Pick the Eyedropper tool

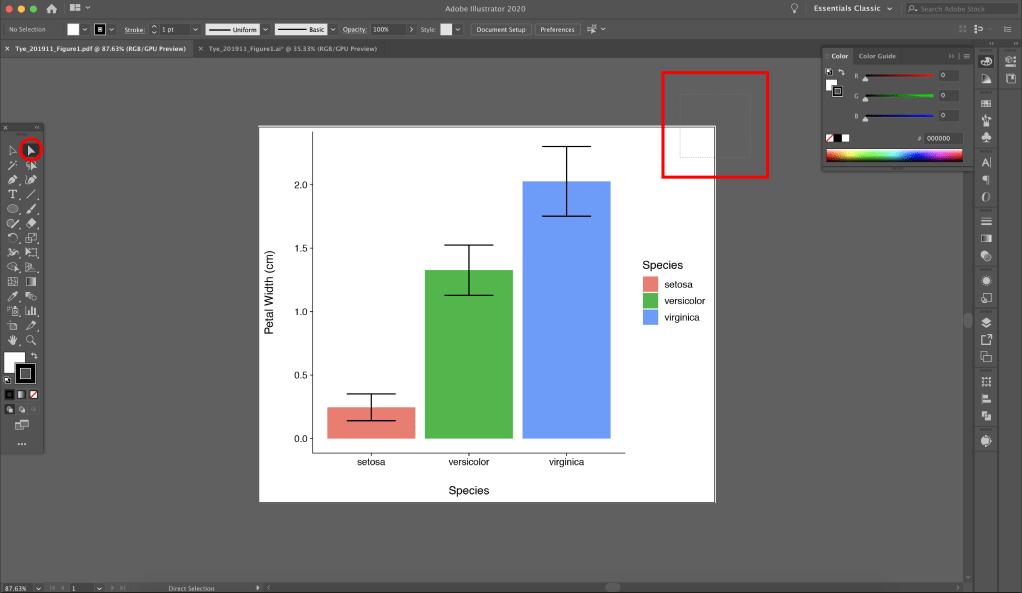tap(13, 296)
